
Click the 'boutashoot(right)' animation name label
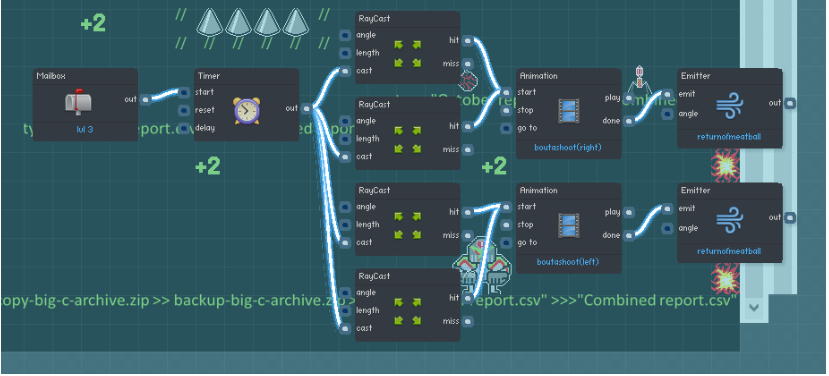tap(569, 148)
